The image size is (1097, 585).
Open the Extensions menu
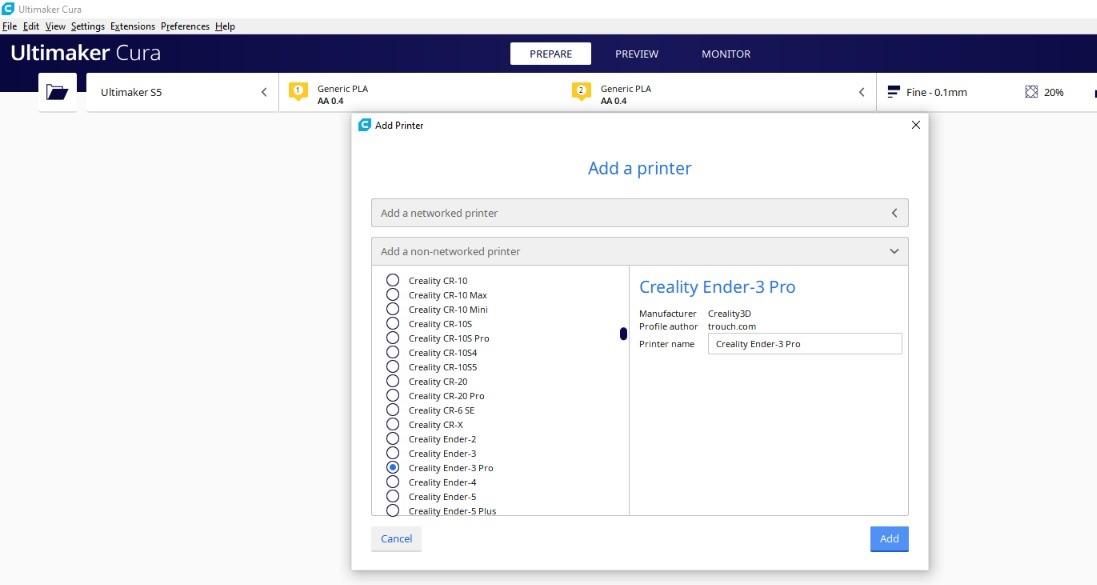click(132, 26)
